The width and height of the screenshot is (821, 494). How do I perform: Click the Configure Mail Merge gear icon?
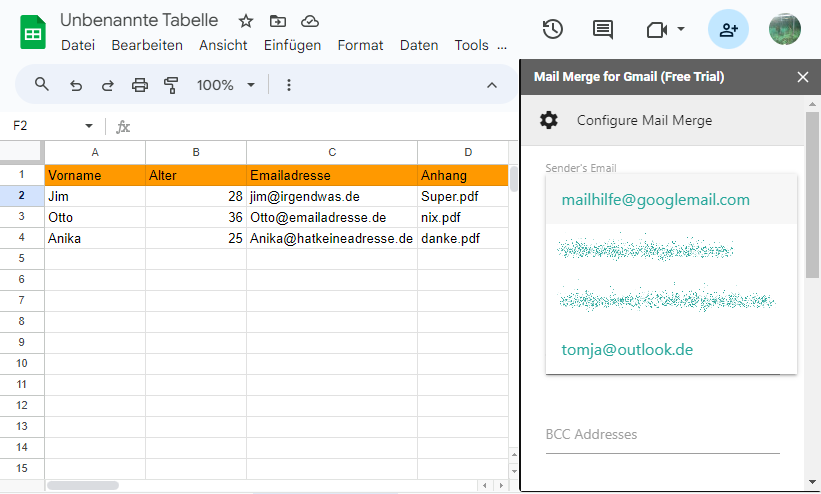[549, 120]
